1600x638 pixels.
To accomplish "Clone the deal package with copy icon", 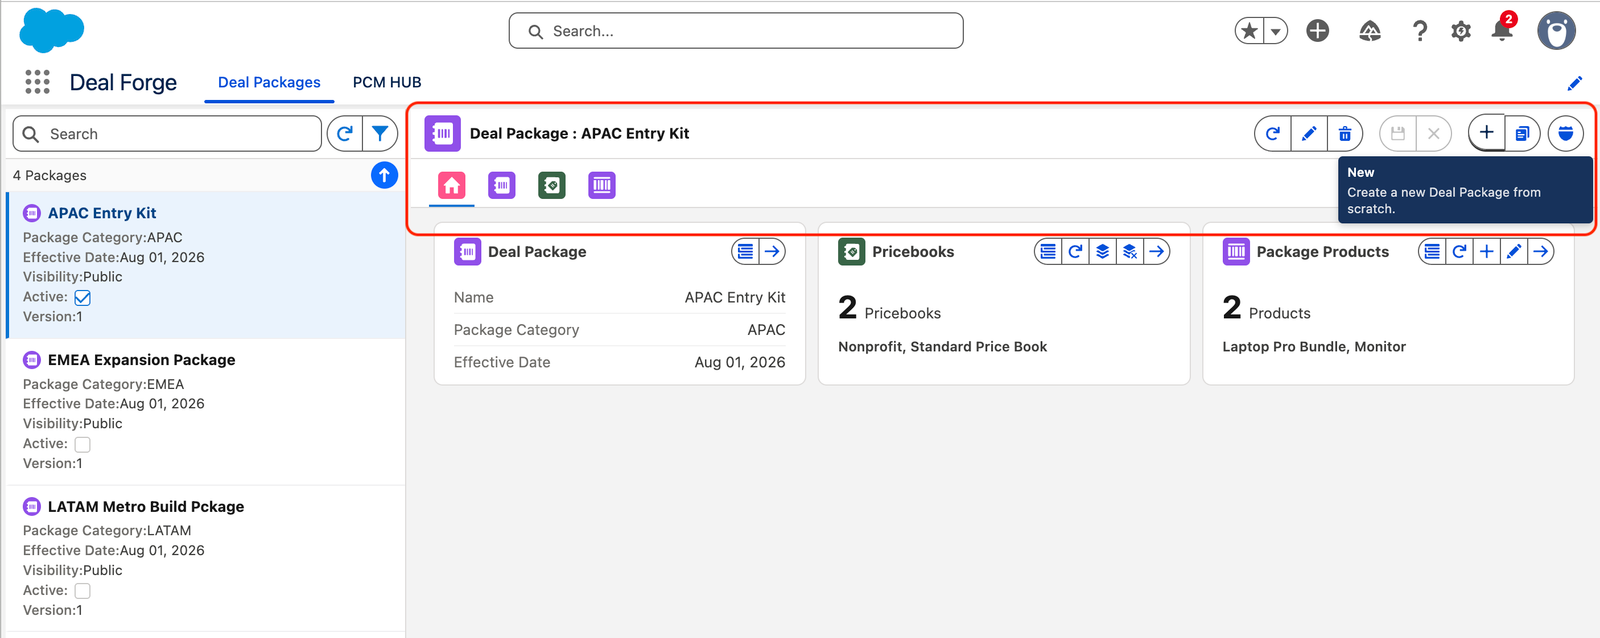I will pyautogui.click(x=1522, y=133).
